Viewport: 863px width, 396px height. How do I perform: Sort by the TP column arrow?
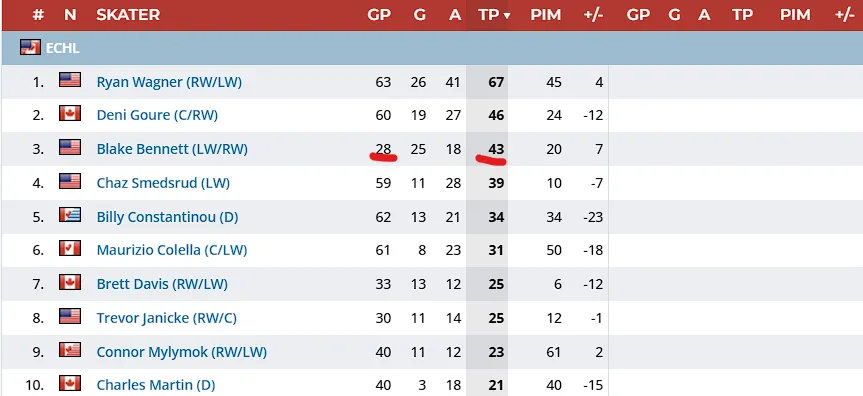pos(506,15)
